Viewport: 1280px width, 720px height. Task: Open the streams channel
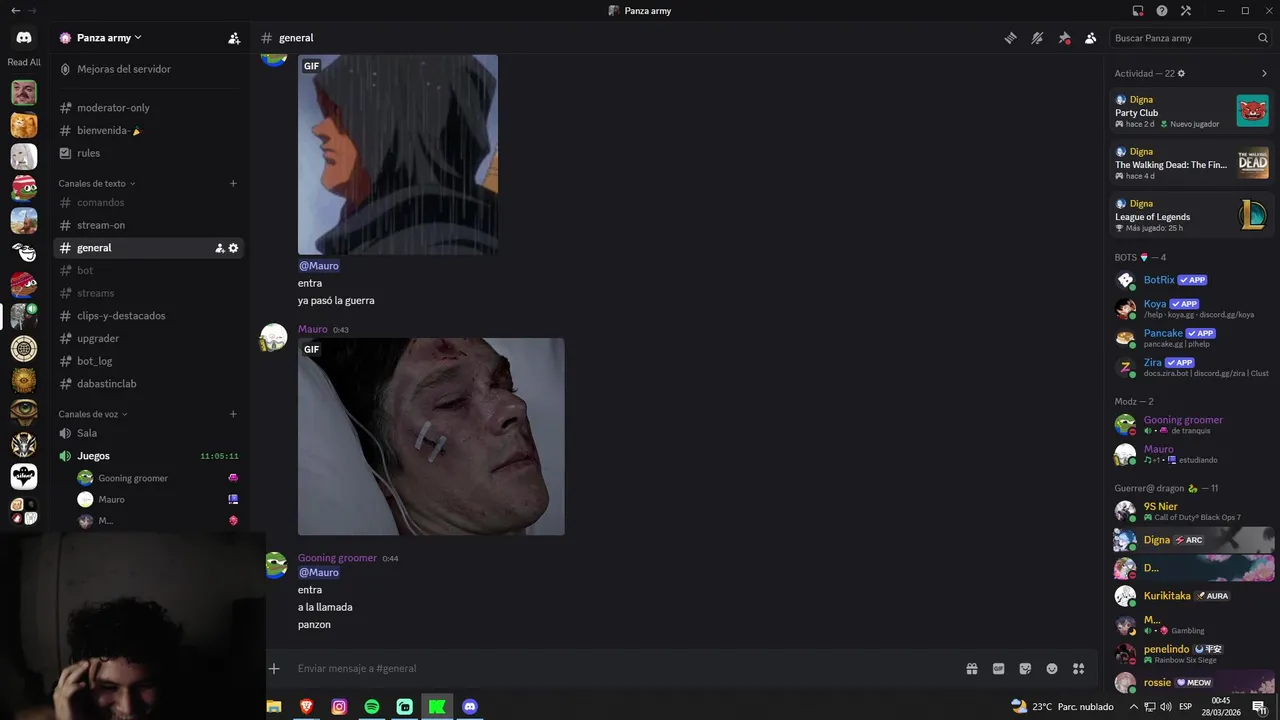tap(150, 293)
